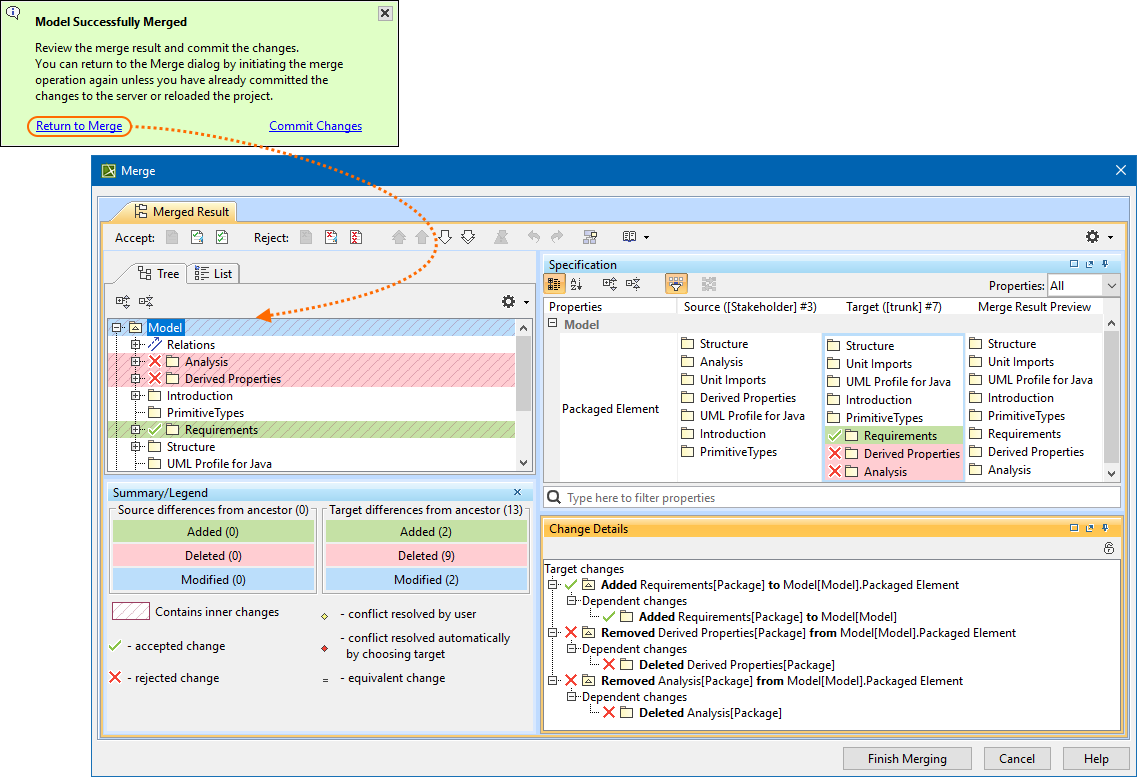
Task: Click the Reject all changes icon
Action: pos(355,237)
